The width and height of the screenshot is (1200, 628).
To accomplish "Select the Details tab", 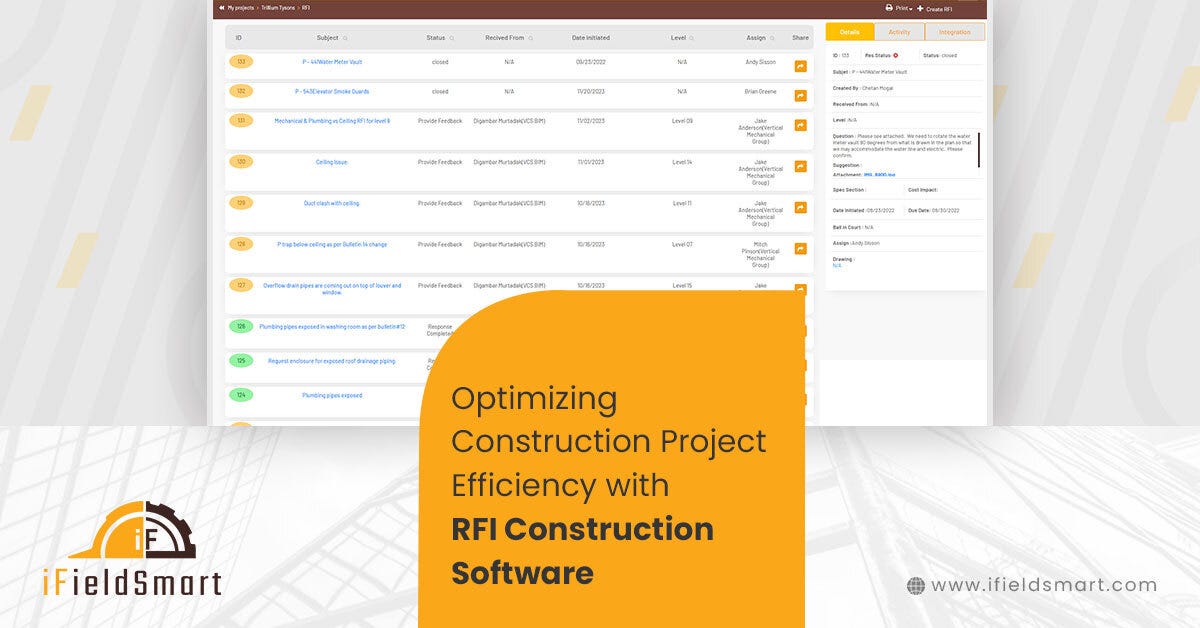I will click(x=848, y=31).
